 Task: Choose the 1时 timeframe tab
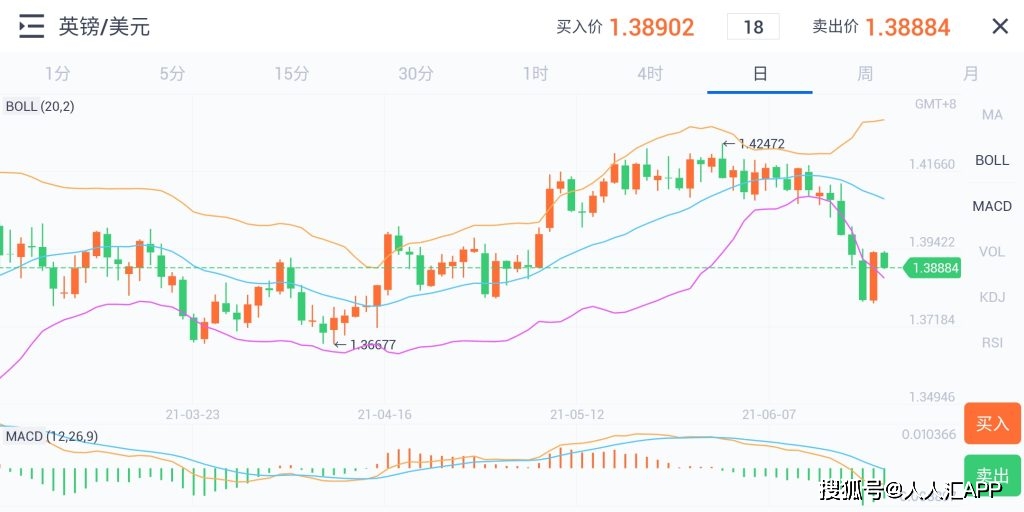point(535,74)
